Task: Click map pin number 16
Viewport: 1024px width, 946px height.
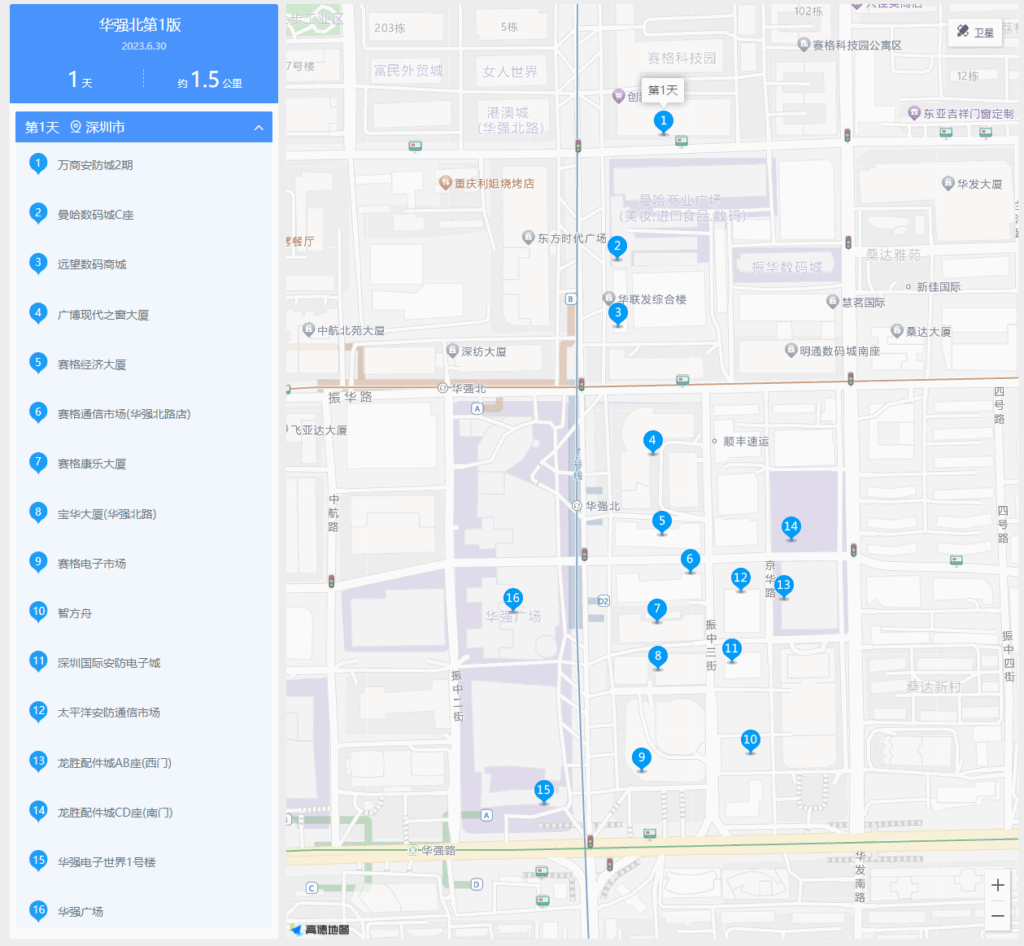Action: pyautogui.click(x=513, y=599)
